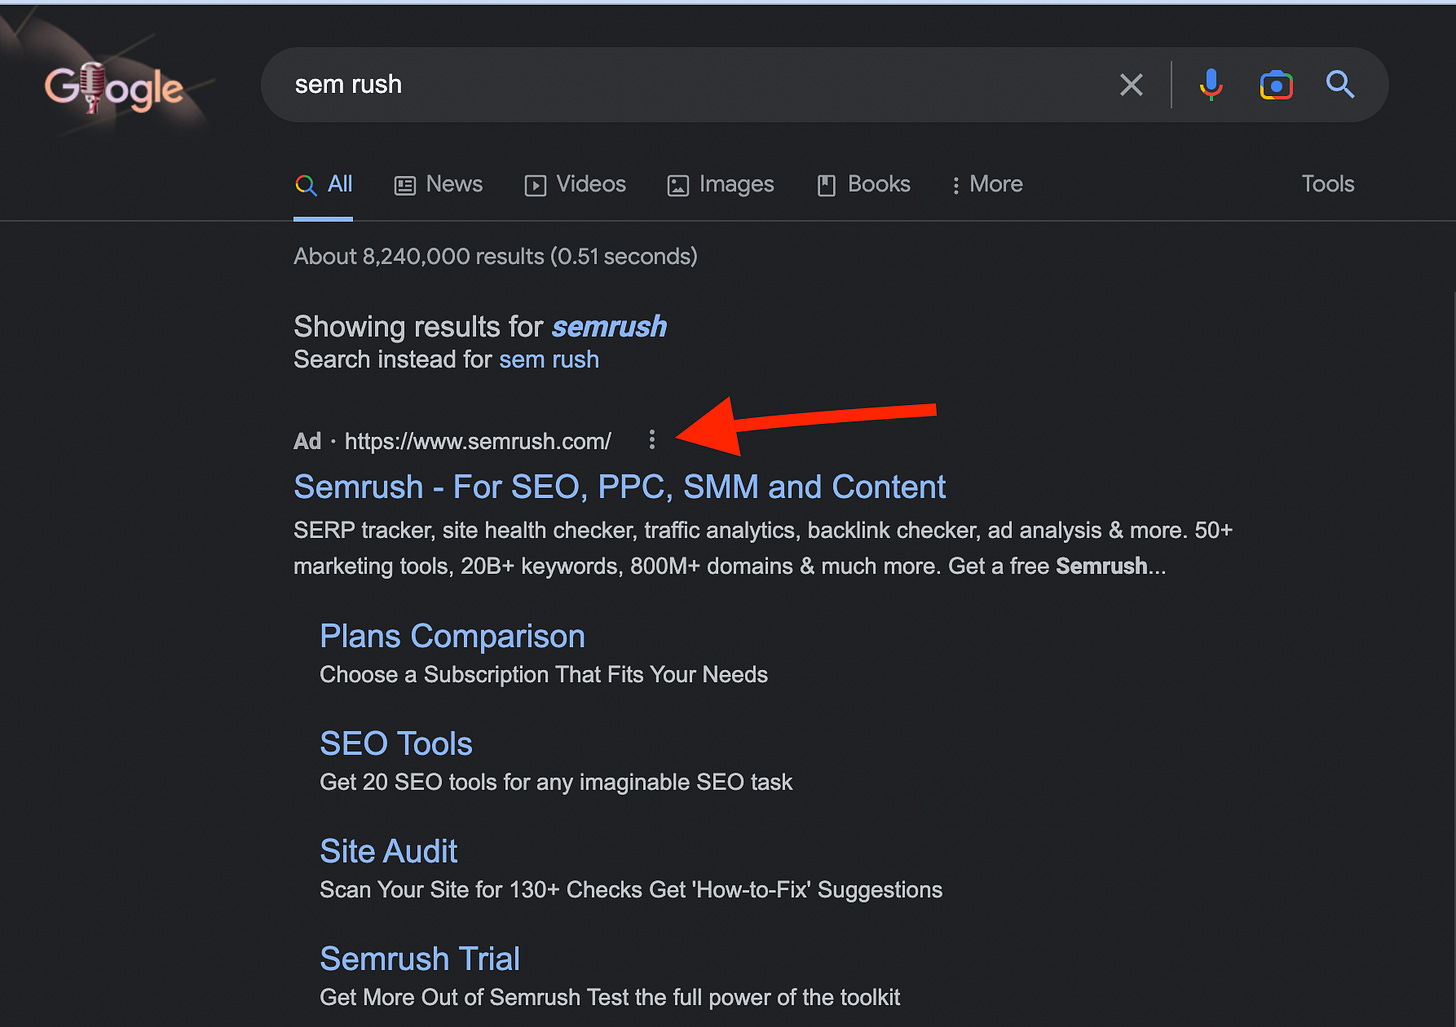Click the Google doodle logo
This screenshot has width=1456, height=1027.
[113, 88]
